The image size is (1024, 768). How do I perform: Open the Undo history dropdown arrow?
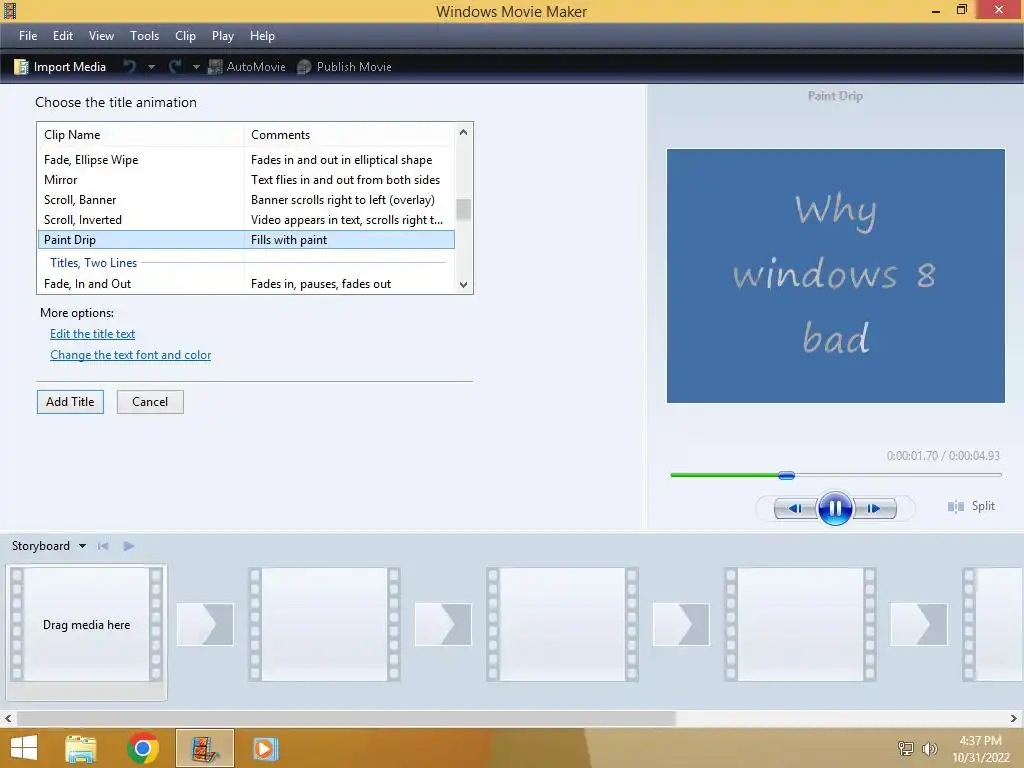coord(151,67)
